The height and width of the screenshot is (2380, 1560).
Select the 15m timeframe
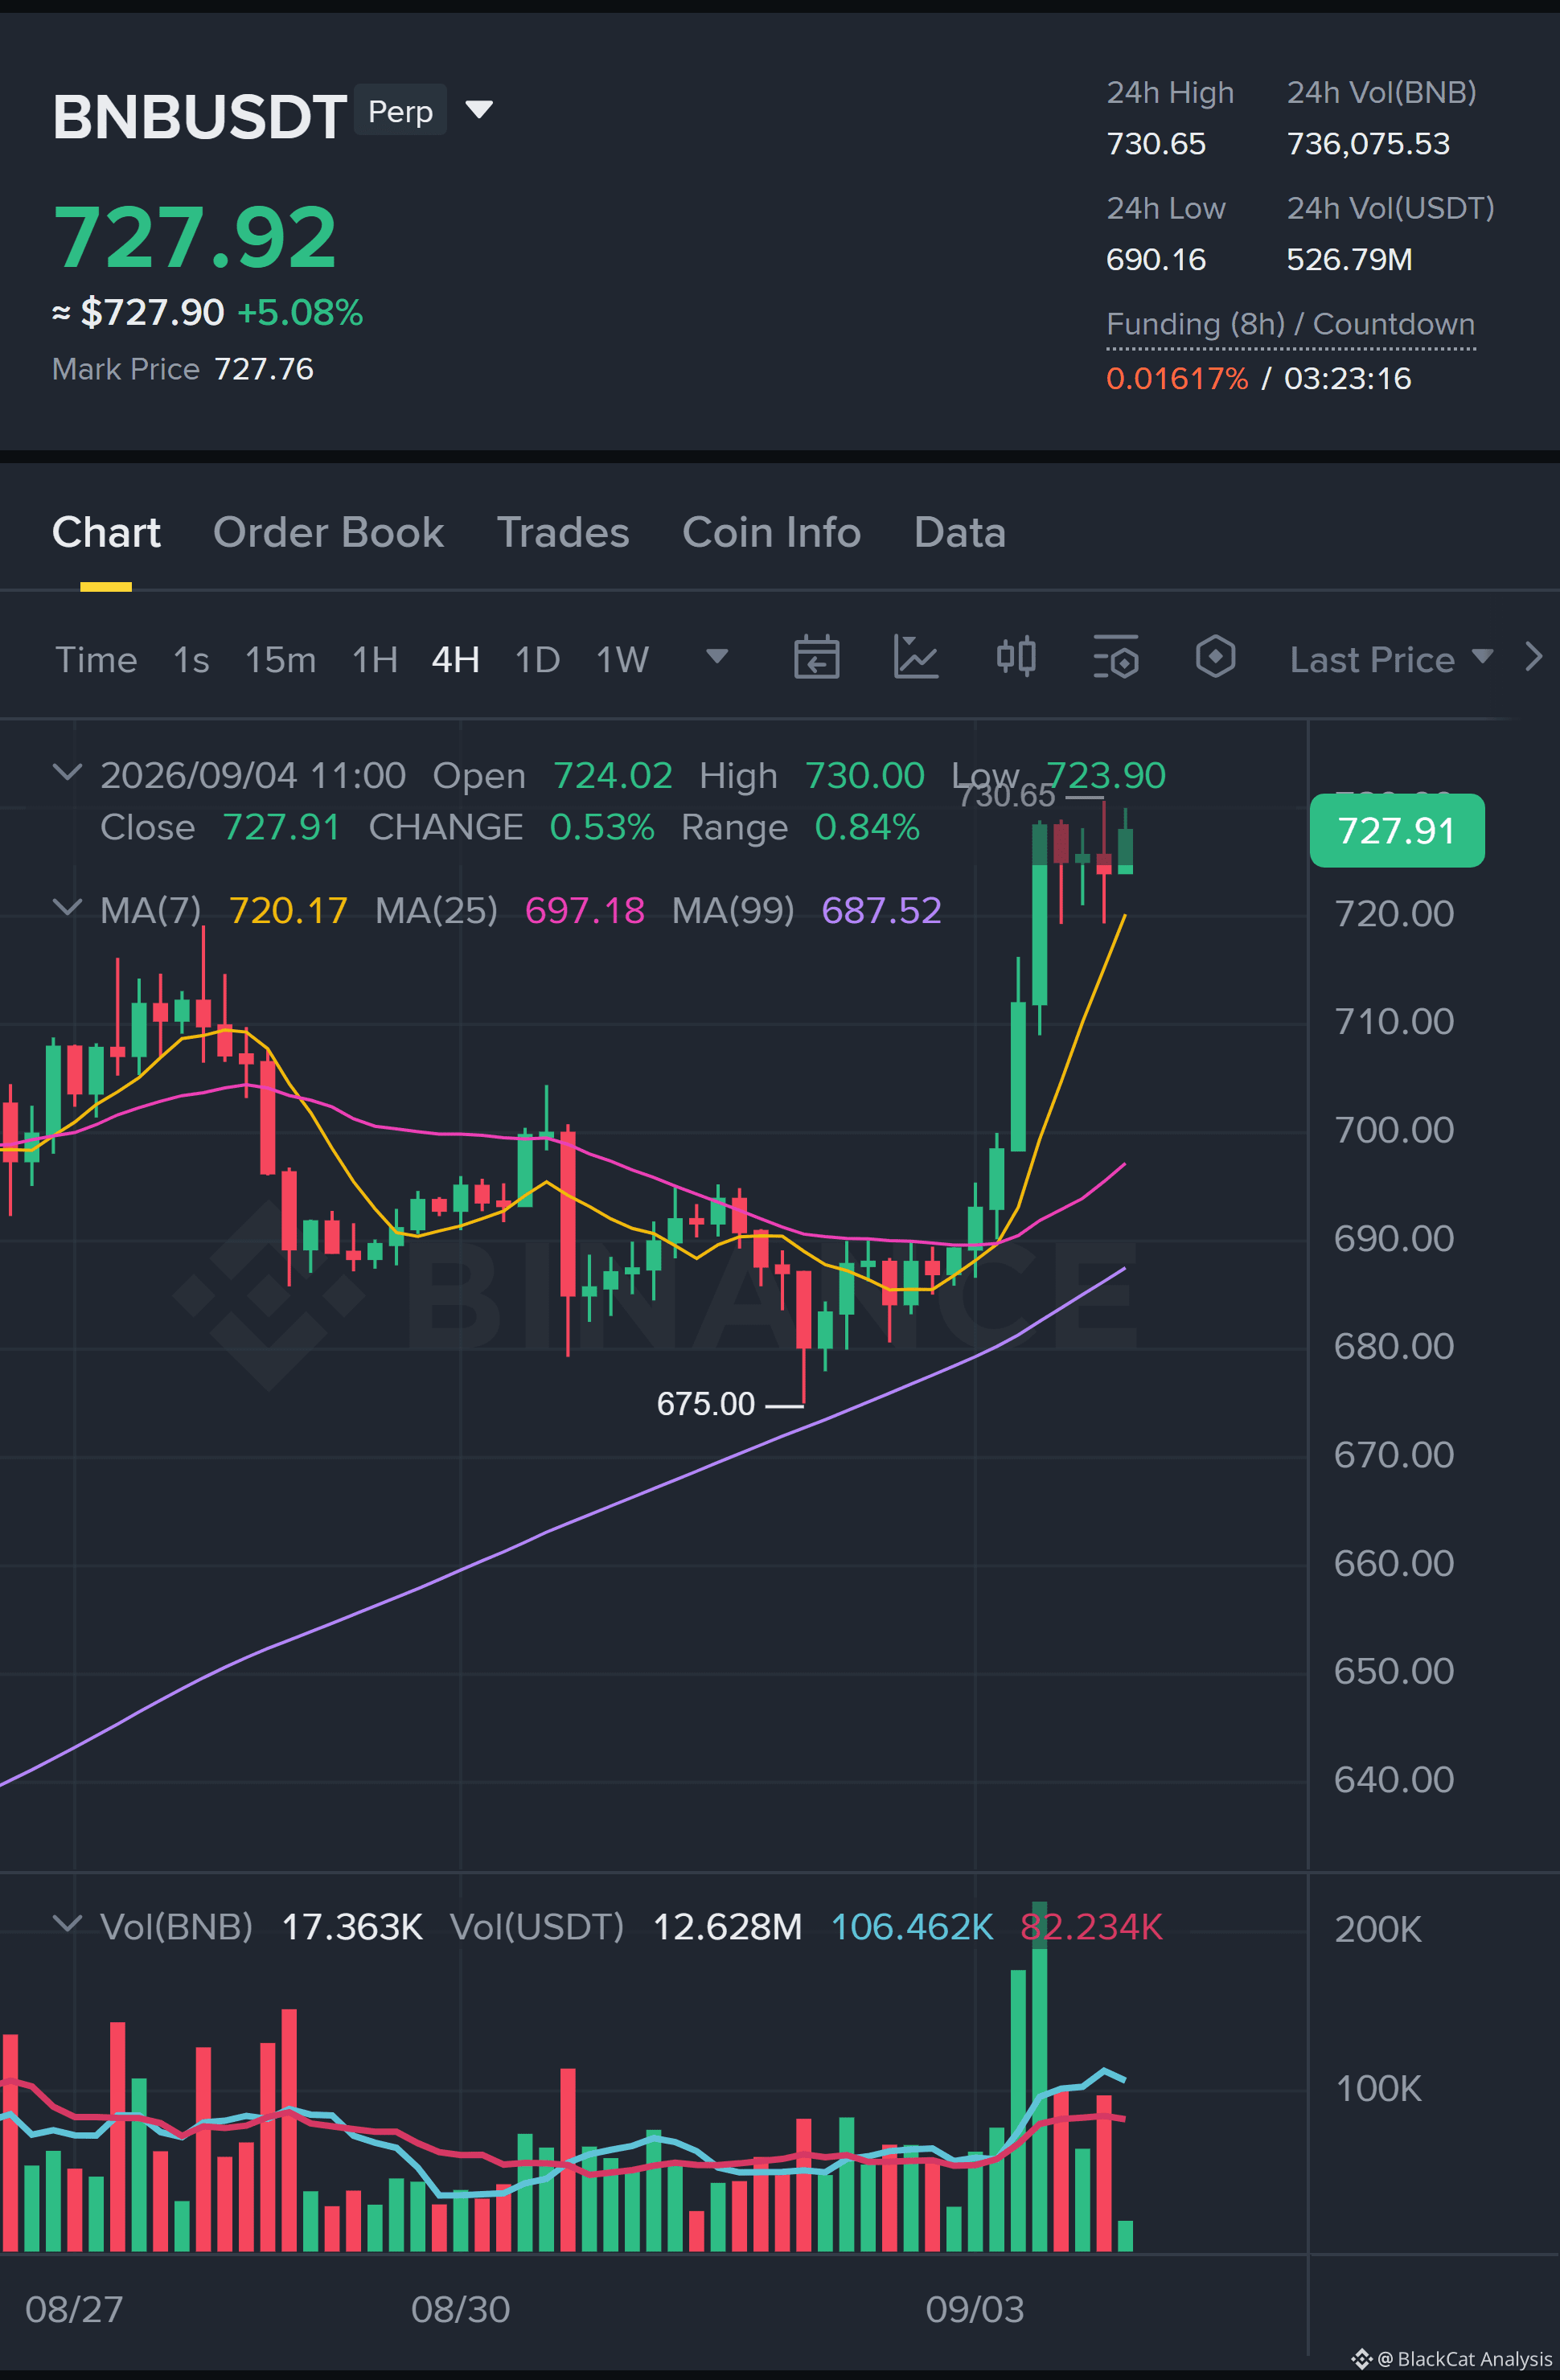coord(280,660)
